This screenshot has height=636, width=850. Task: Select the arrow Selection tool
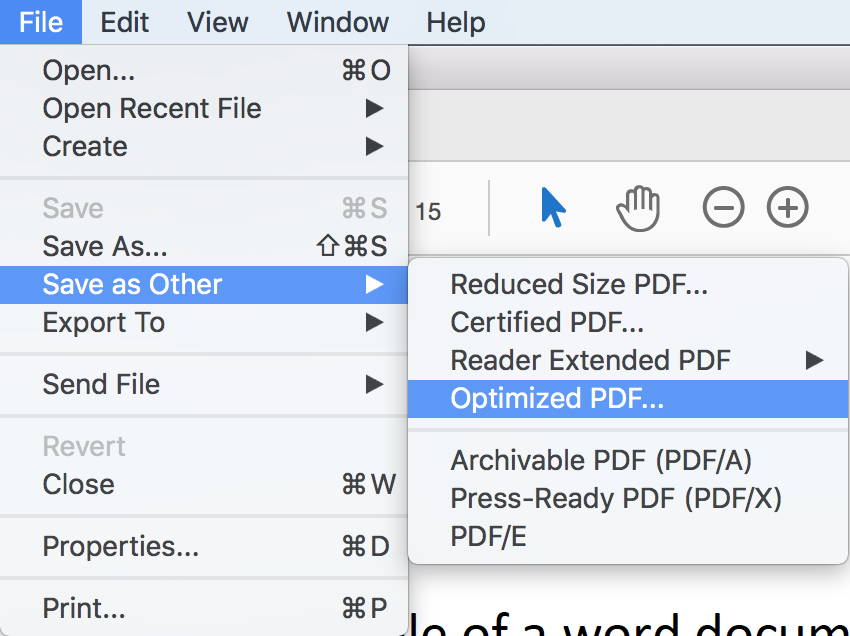click(553, 207)
